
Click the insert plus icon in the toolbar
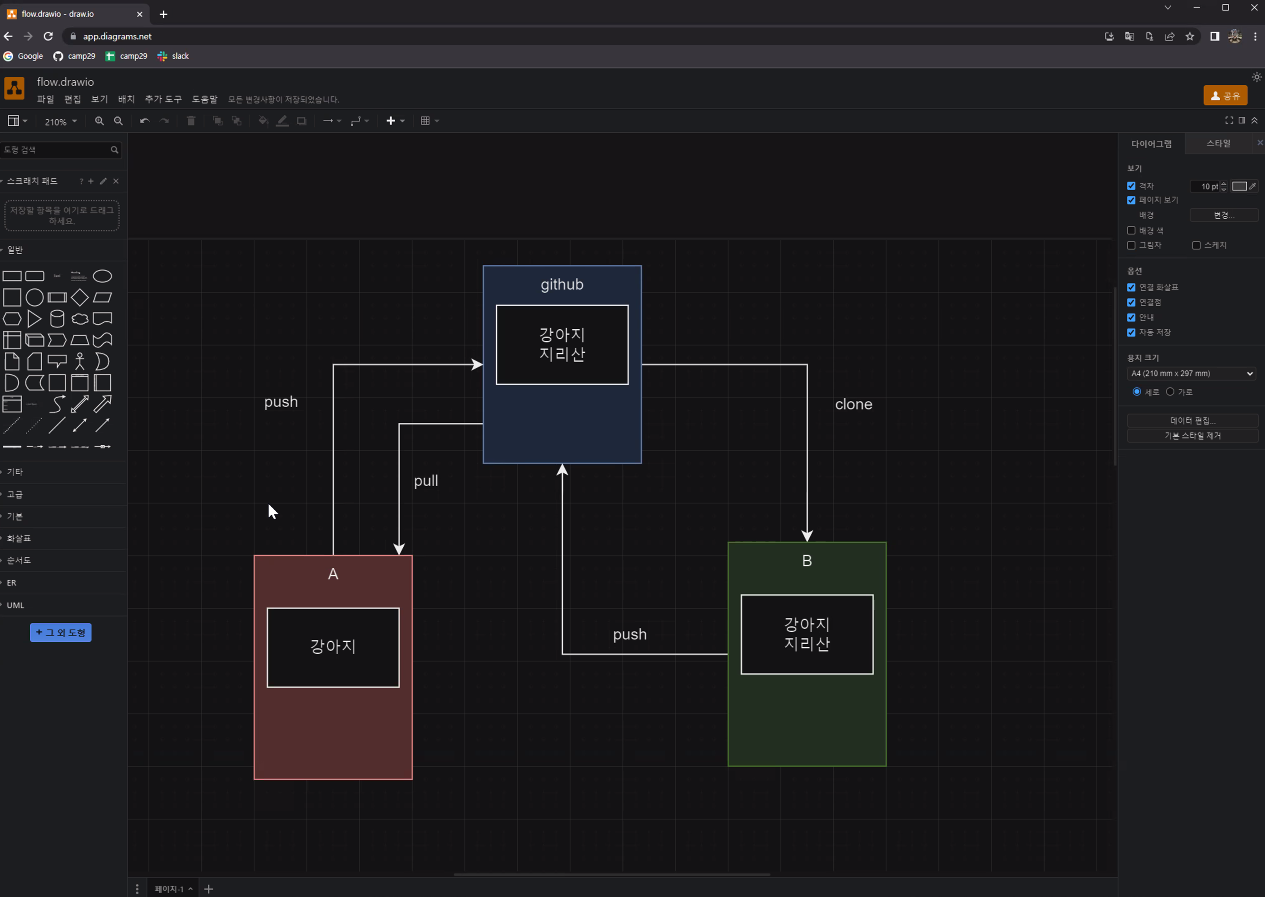click(x=391, y=121)
